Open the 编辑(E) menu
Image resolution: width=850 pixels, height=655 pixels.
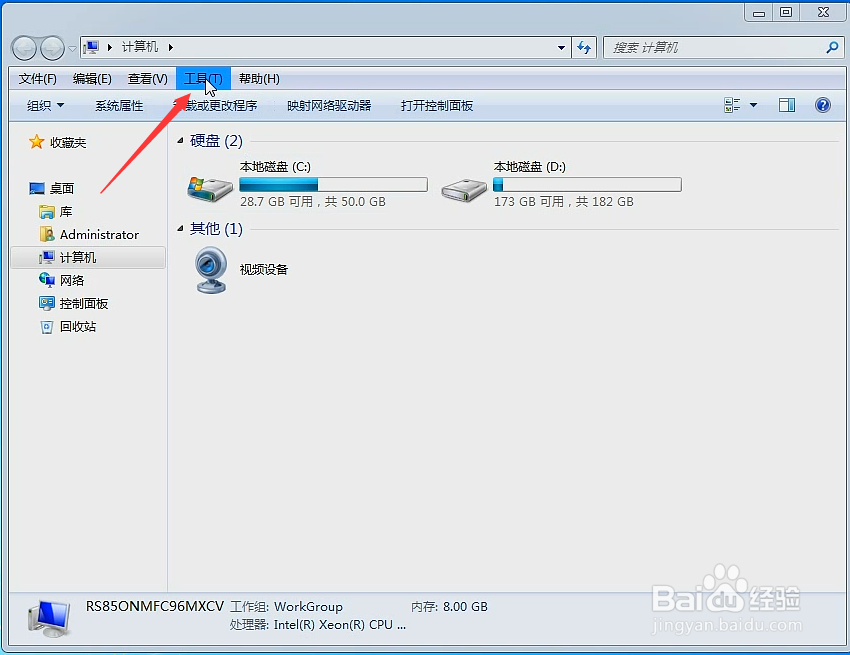[92, 79]
